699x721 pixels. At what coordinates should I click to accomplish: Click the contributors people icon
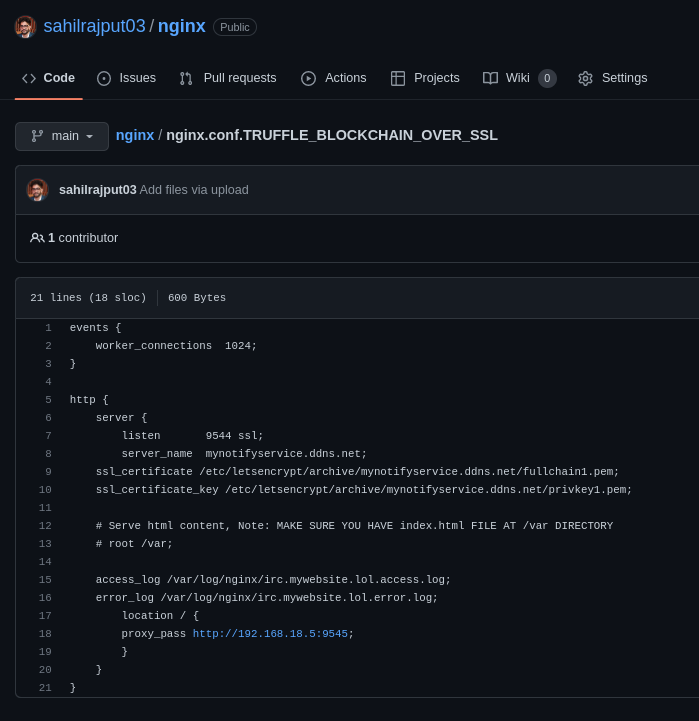click(x=37, y=238)
